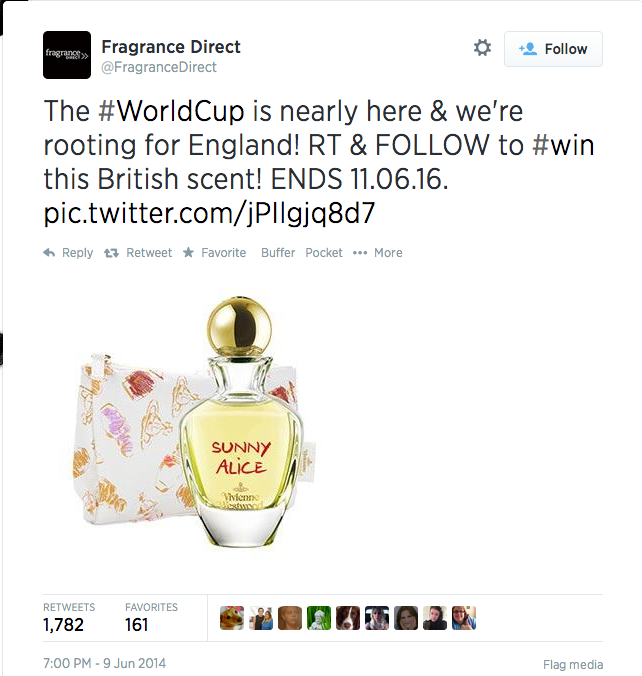The height and width of the screenshot is (676, 642).
Task: Click the dog photo avatar
Action: click(348, 618)
